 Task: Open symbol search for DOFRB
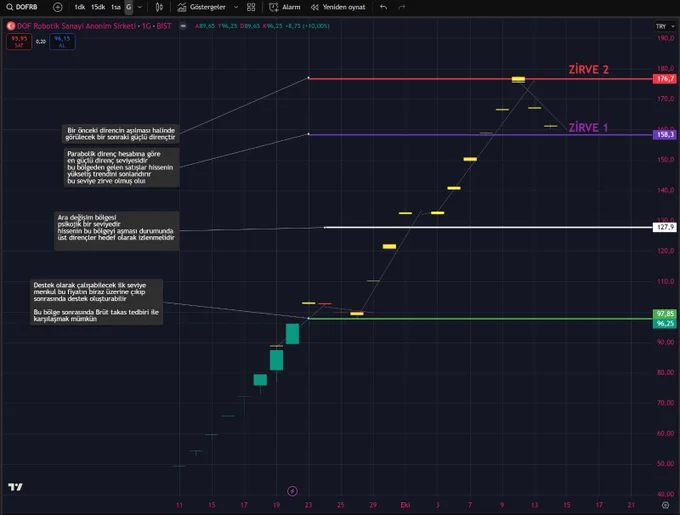point(22,7)
